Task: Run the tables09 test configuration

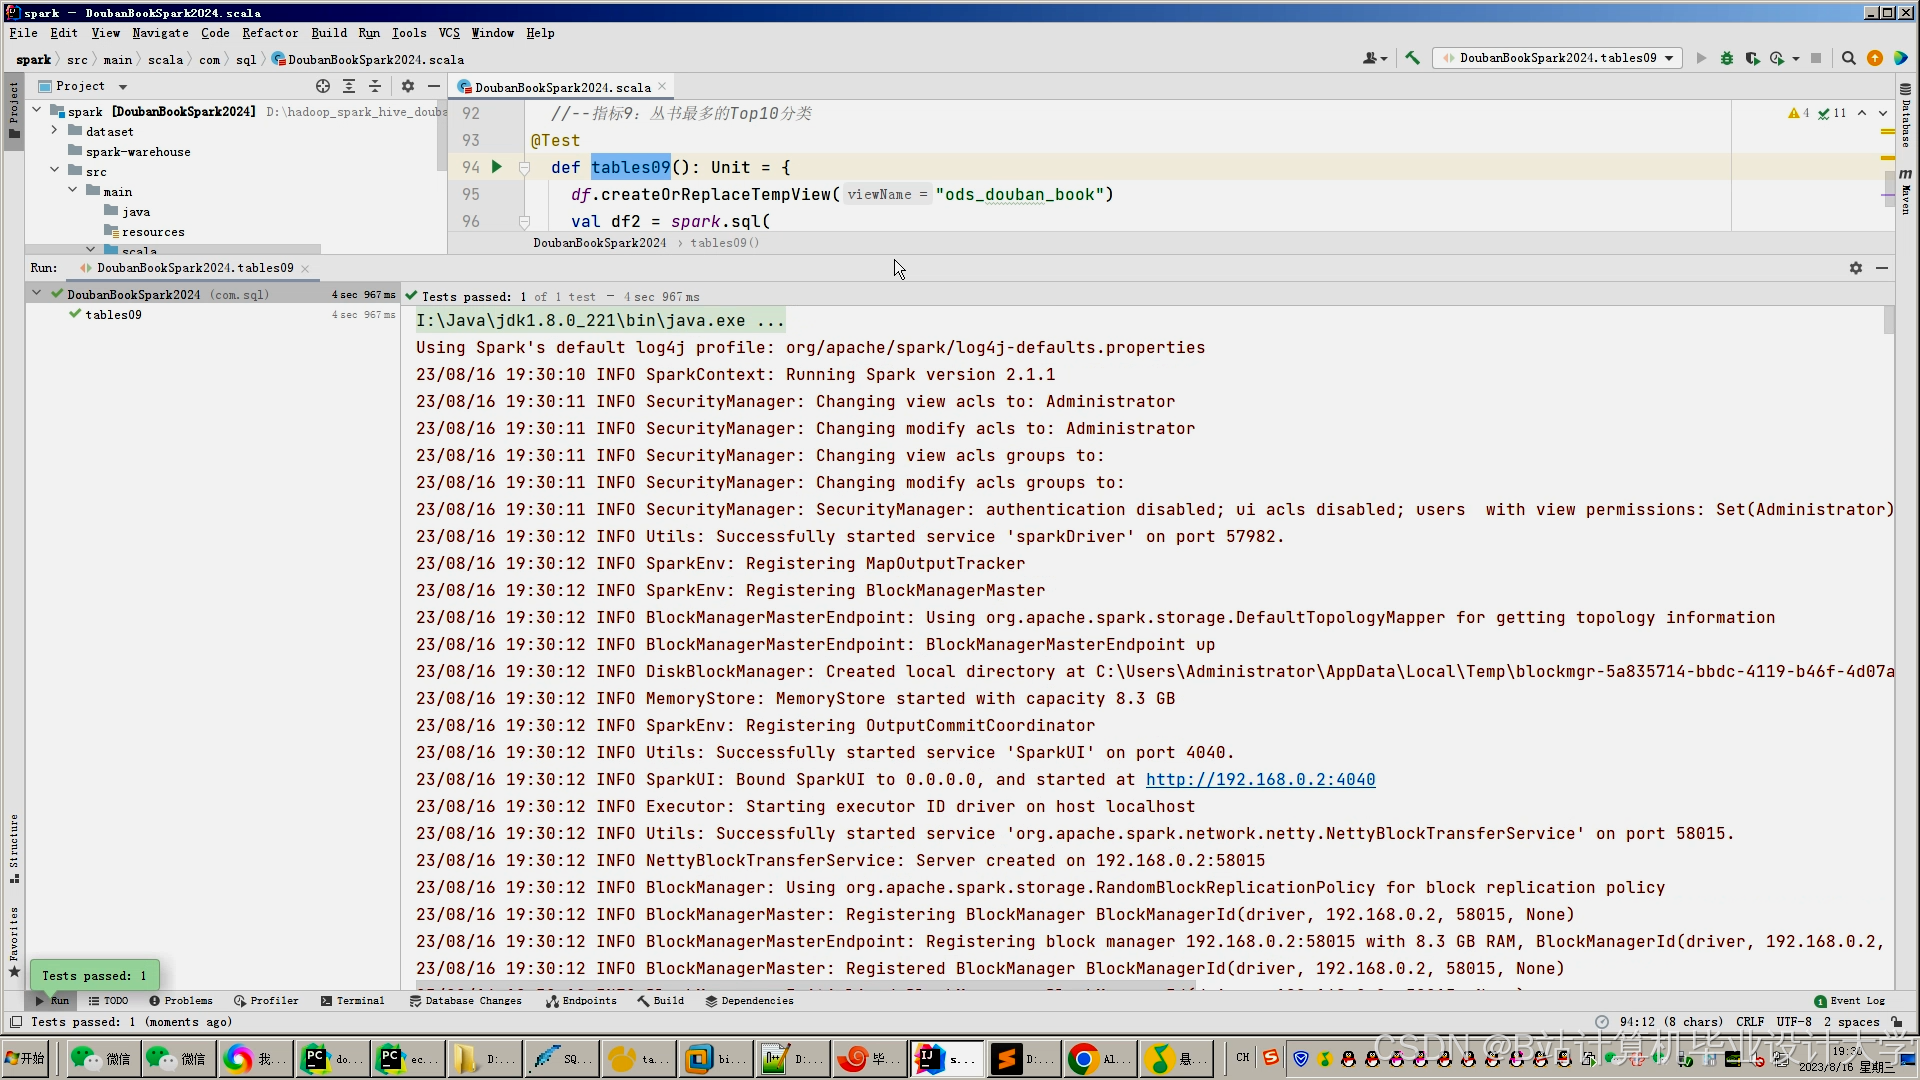Action: point(1701,58)
